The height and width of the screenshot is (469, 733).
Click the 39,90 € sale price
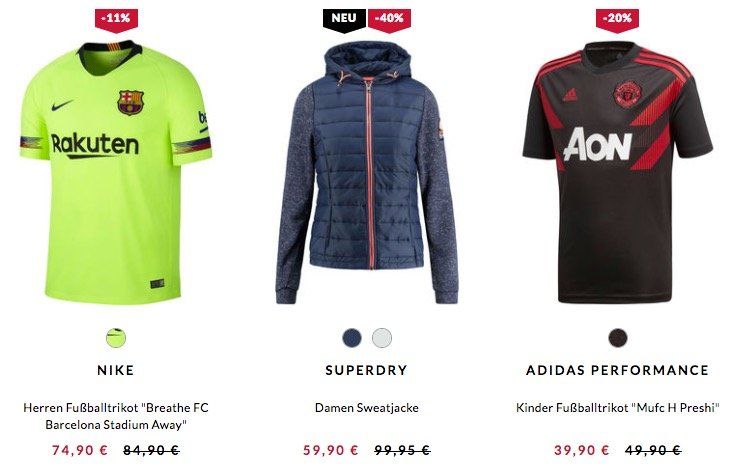(582, 450)
